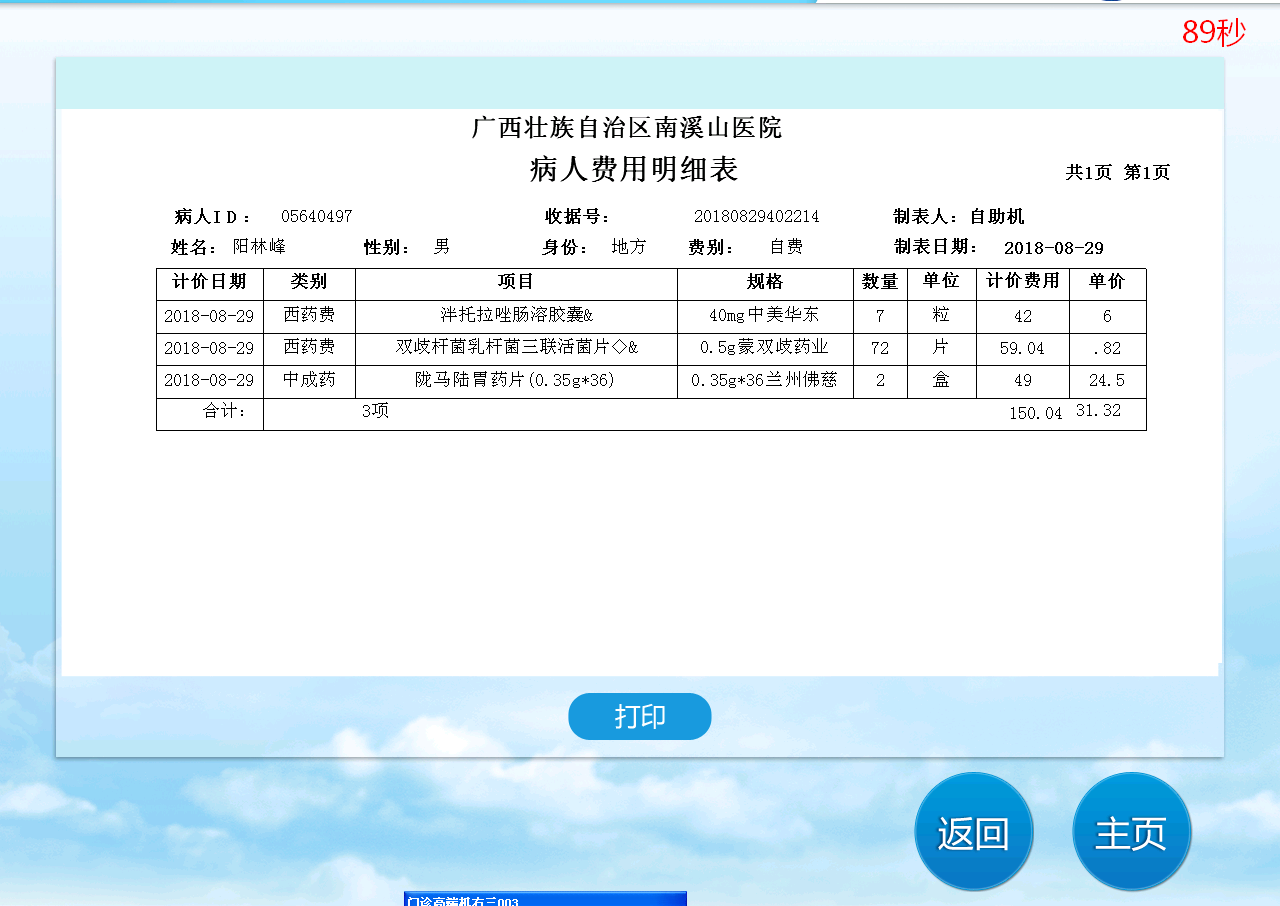Click the 单价 column header
1280x906 pixels.
[1107, 283]
